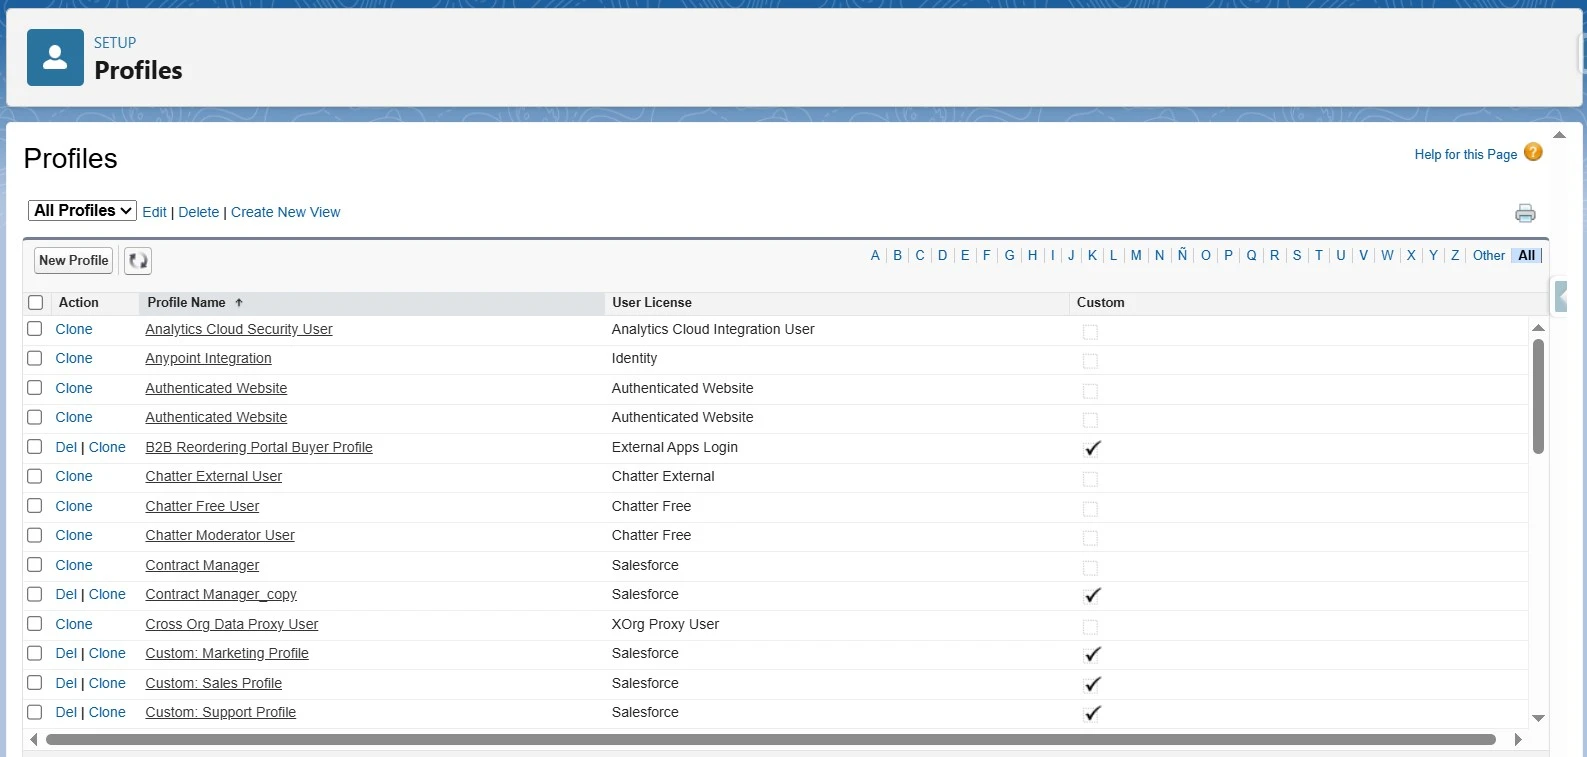
Task: Click the horizontal scrollbar track
Action: click(x=770, y=740)
